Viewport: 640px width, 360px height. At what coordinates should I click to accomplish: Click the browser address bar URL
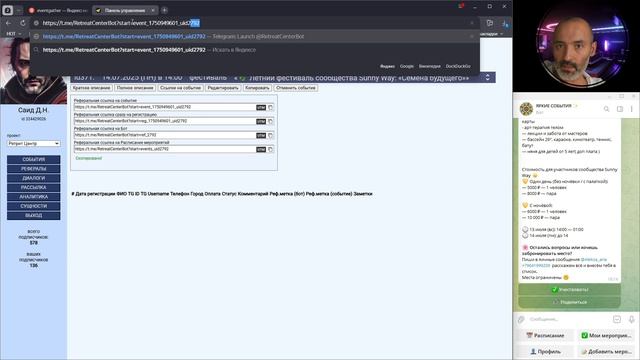pos(121,23)
